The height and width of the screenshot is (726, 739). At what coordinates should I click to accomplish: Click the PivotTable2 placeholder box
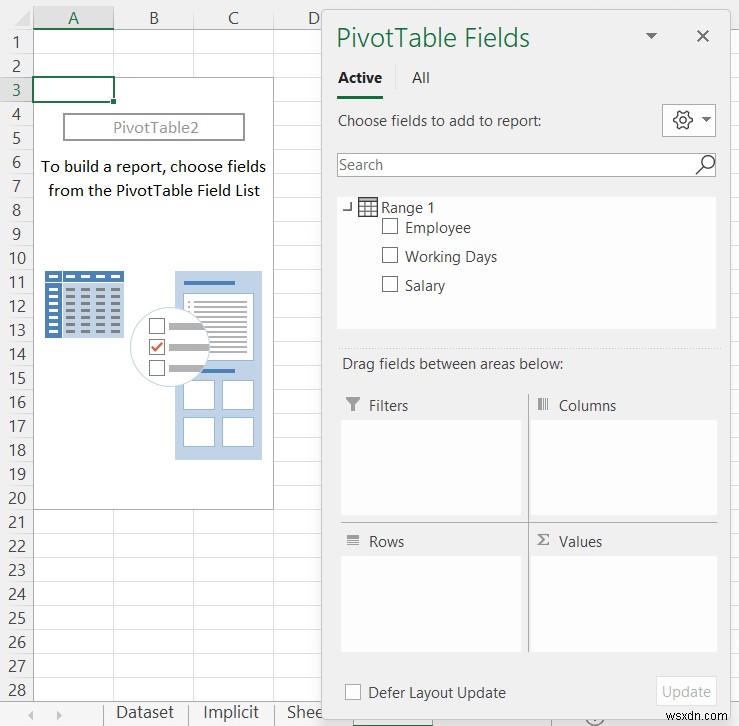(x=153, y=127)
